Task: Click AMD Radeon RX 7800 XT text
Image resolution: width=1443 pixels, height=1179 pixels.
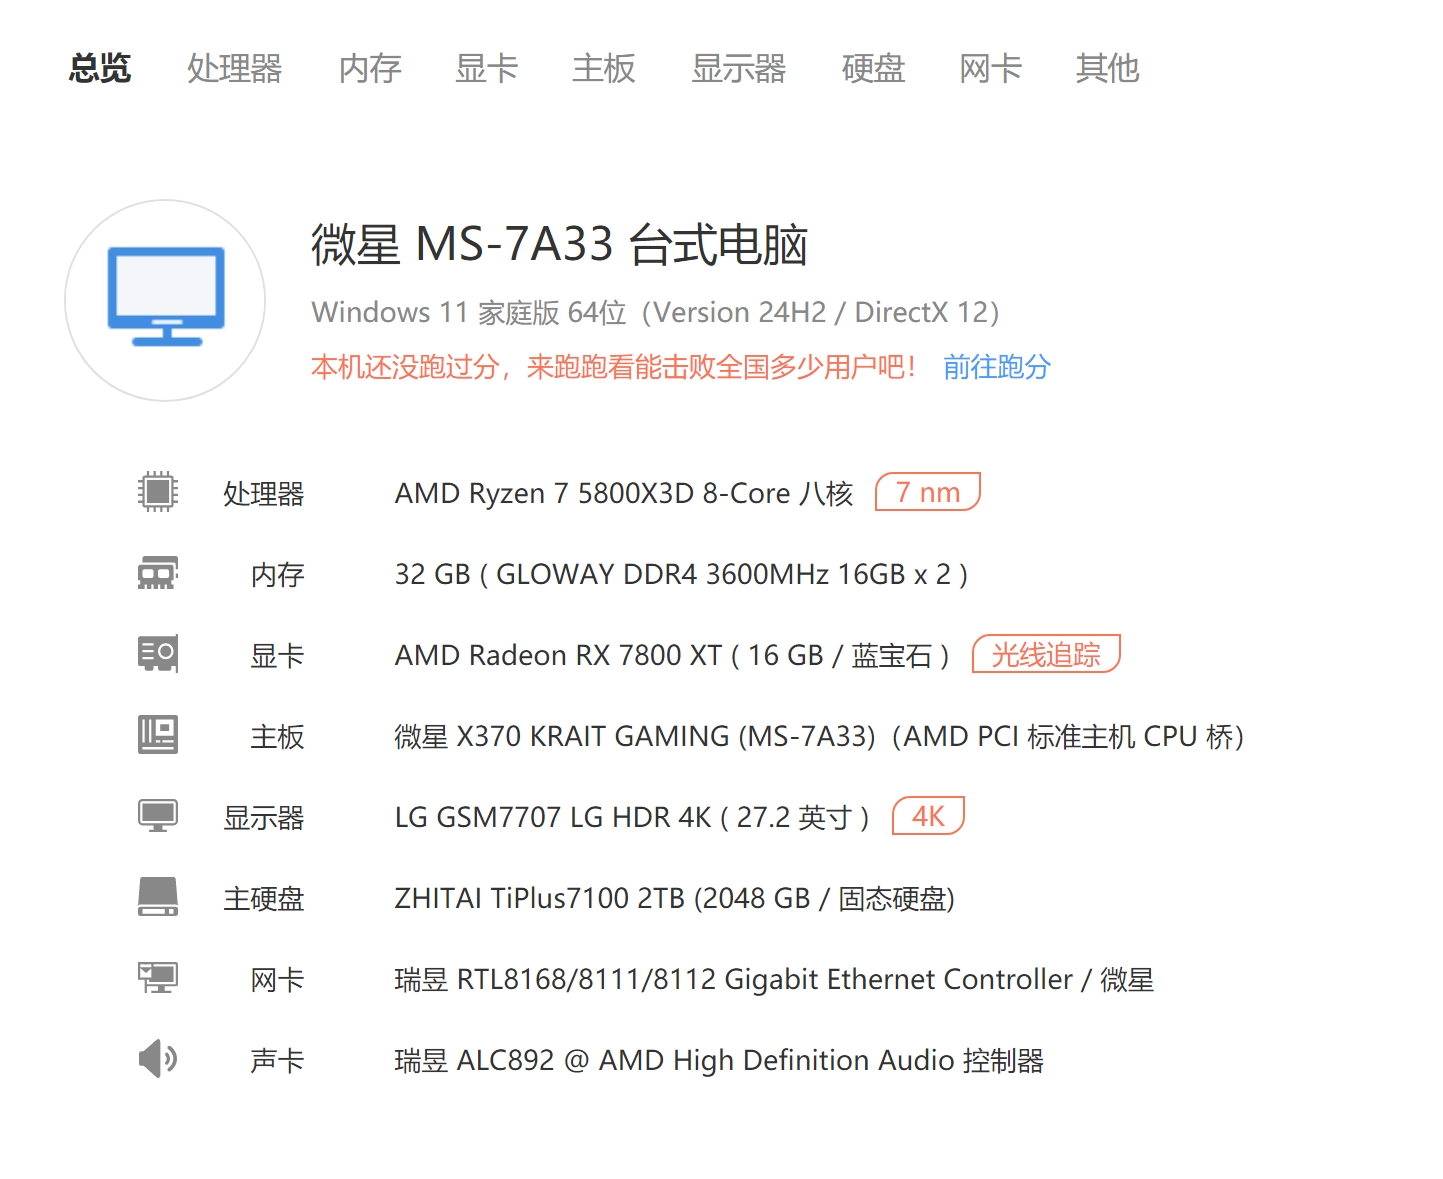Action: [x=672, y=655]
